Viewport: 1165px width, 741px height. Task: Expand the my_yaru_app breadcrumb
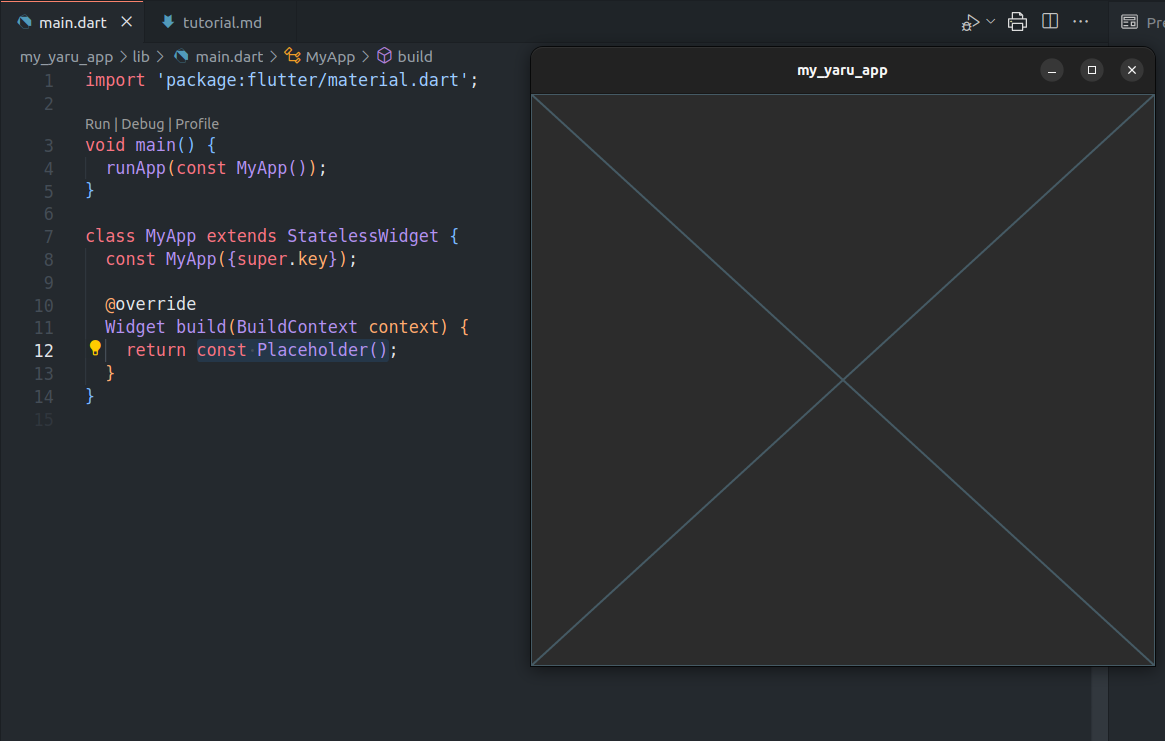coord(66,57)
